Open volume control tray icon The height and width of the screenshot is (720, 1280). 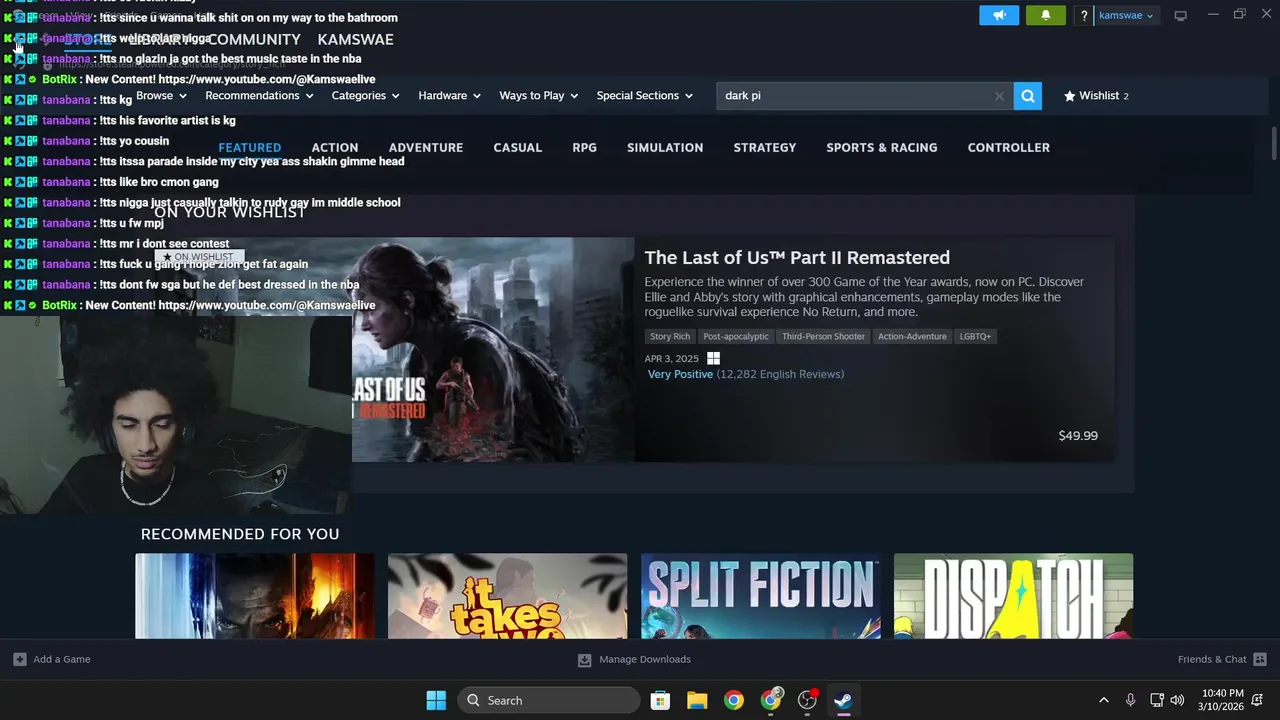point(1177,700)
